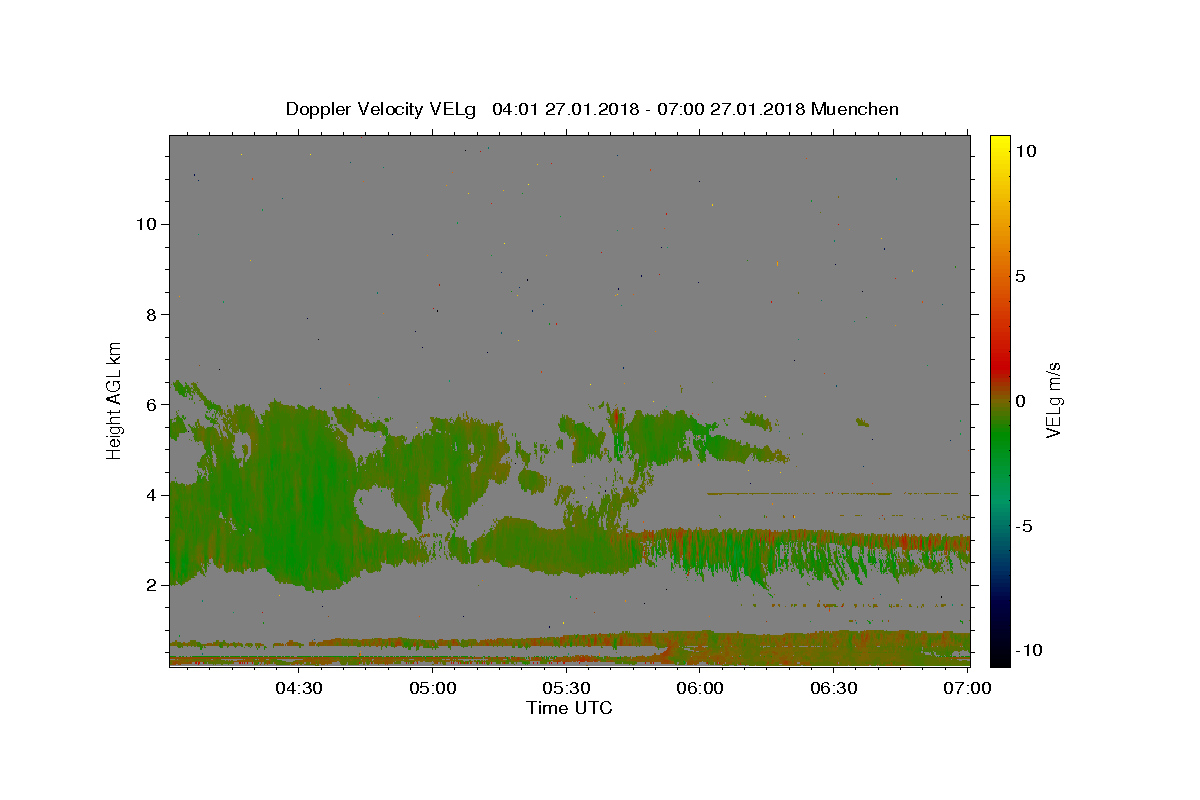This screenshot has height=800, width=1200.
Task: Click the height tick label 6
Action: (151, 405)
